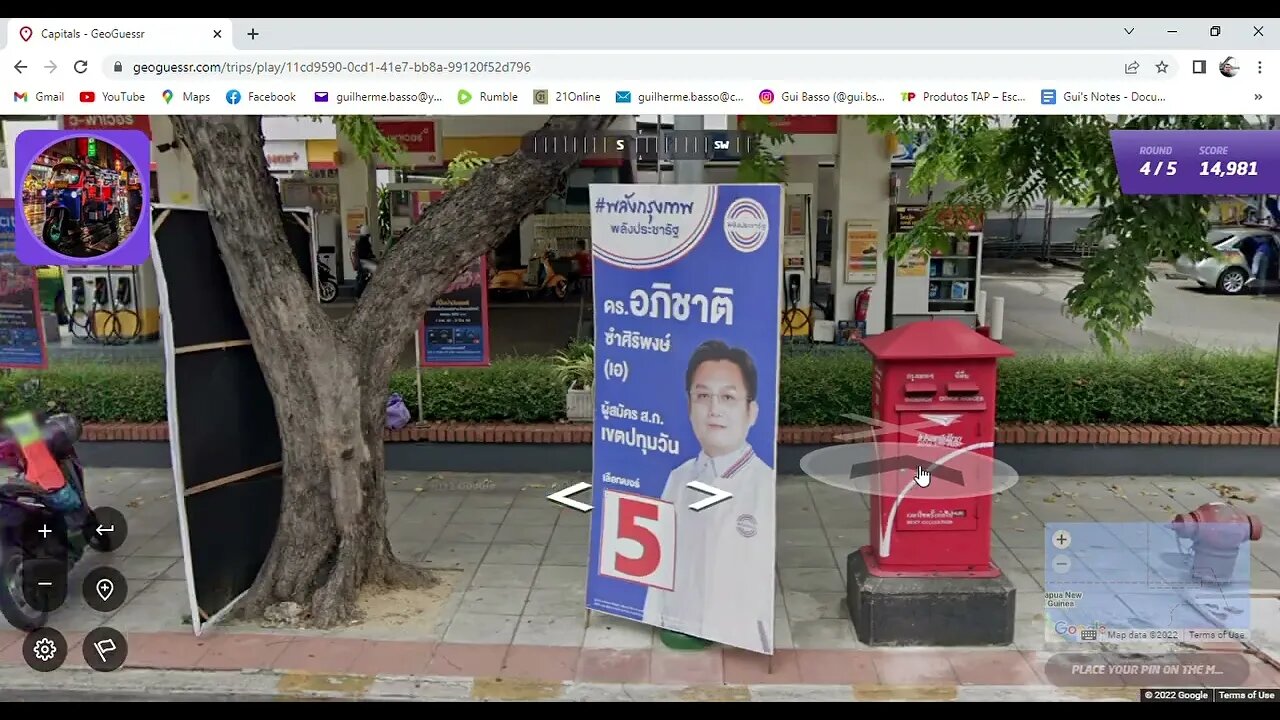The height and width of the screenshot is (720, 1280).
Task: Select the Capitals - GeoGuessr tab
Action: click(x=120, y=33)
